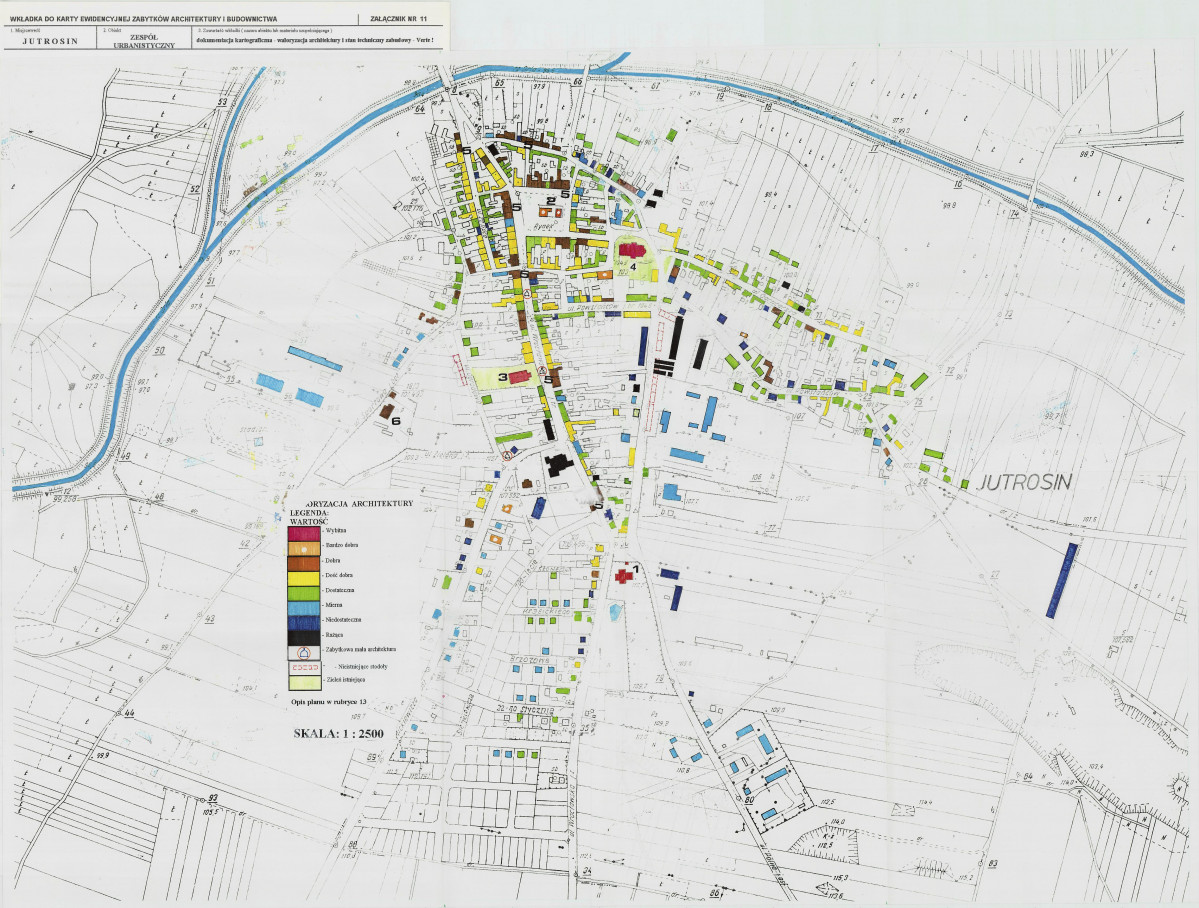The width and height of the screenshot is (1199, 908).
Task: Pick the Dość dobra yellow legend swatch
Action: coord(304,577)
